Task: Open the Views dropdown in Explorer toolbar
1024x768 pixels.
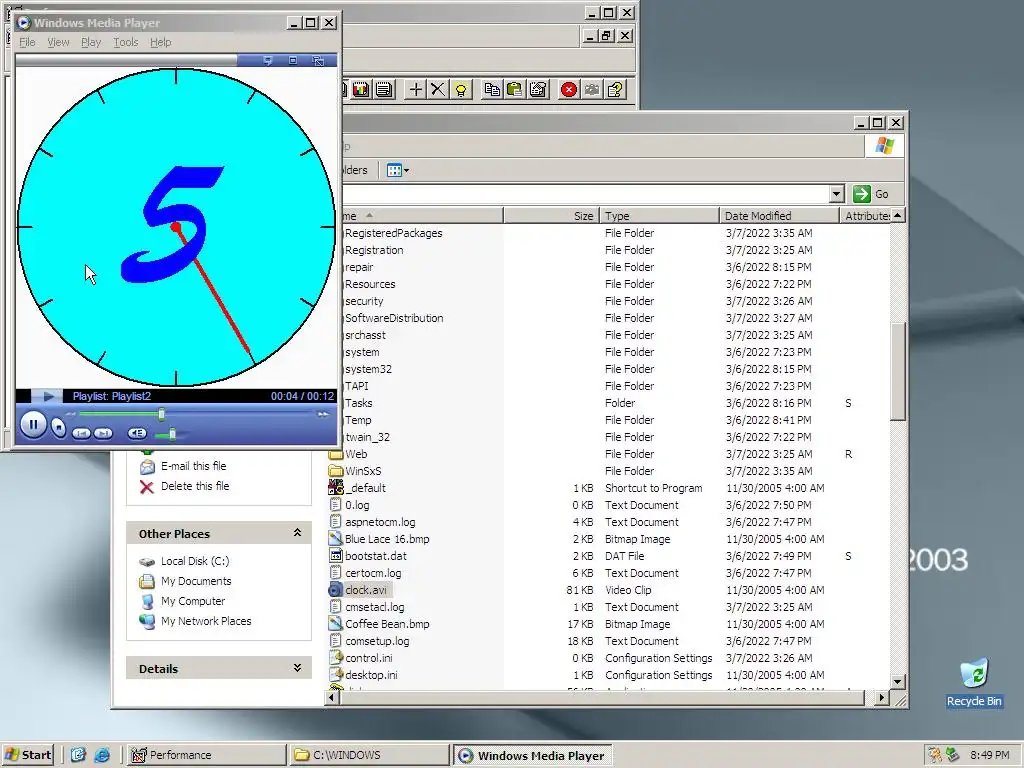Action: click(x=398, y=170)
